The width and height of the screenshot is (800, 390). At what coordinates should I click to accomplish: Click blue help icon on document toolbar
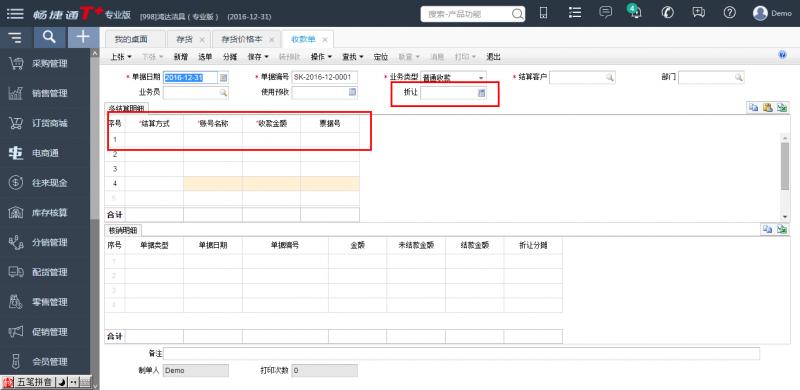[x=783, y=55]
